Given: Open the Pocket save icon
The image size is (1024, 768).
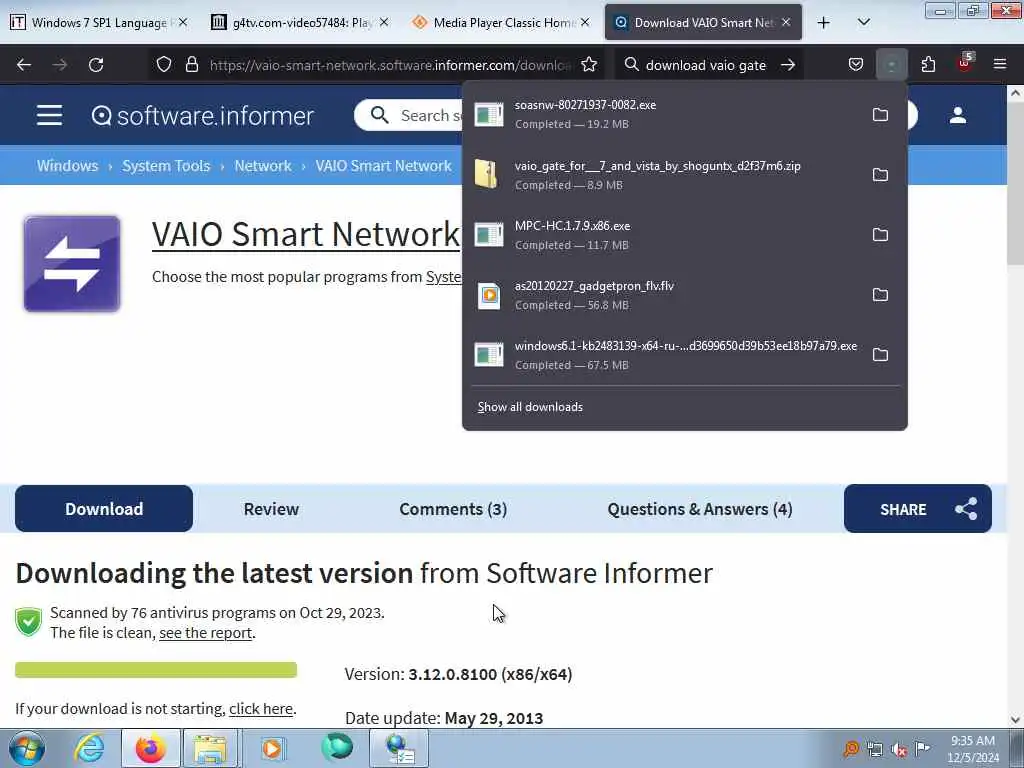Looking at the screenshot, I should click(856, 65).
